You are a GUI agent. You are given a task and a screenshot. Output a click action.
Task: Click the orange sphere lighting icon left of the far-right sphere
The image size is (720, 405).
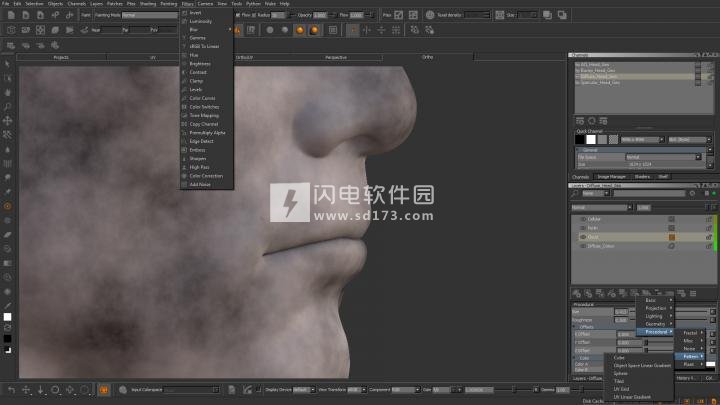pyautogui.click(x=299, y=30)
